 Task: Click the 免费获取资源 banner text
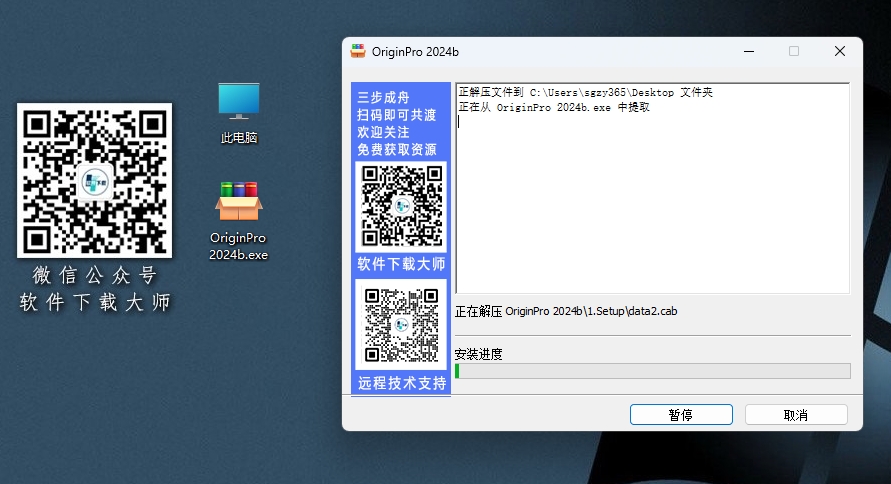[x=397, y=149]
